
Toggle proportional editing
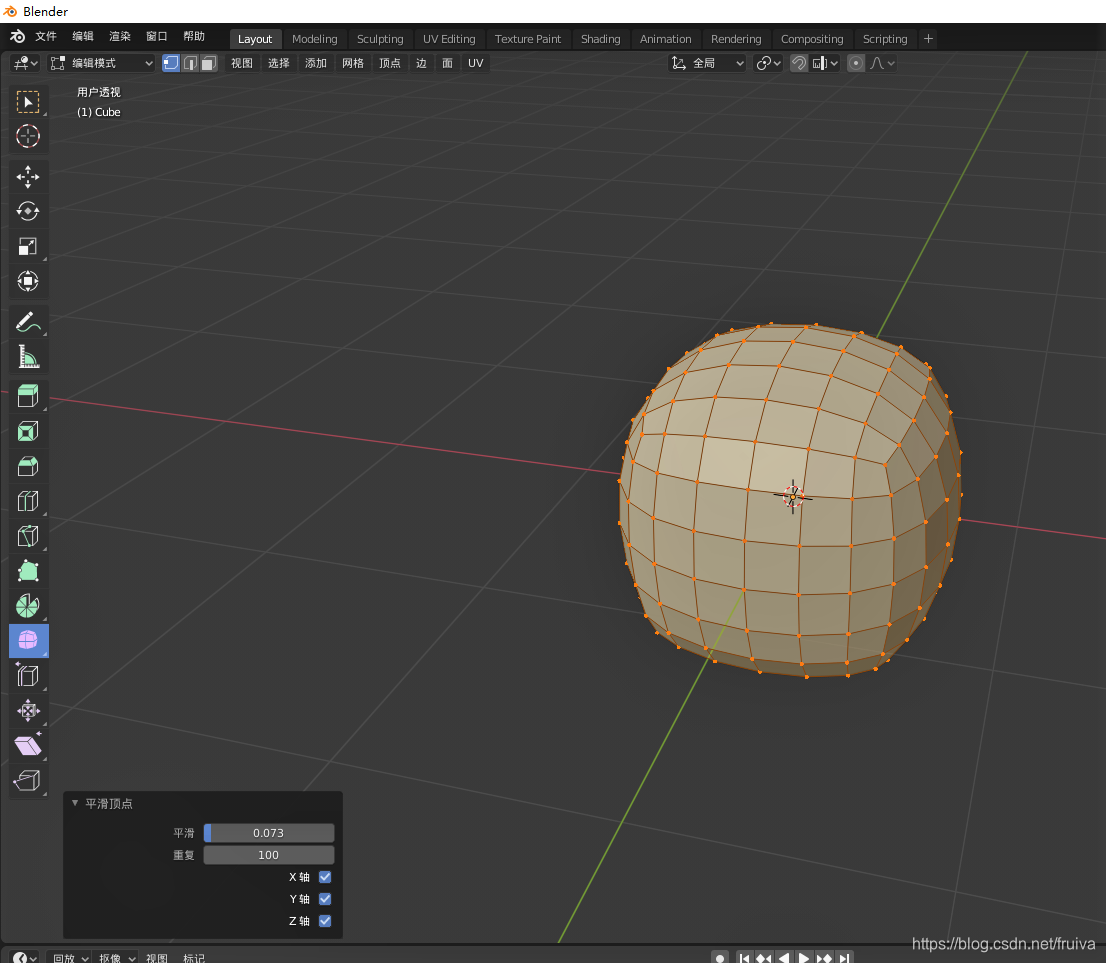click(x=856, y=63)
